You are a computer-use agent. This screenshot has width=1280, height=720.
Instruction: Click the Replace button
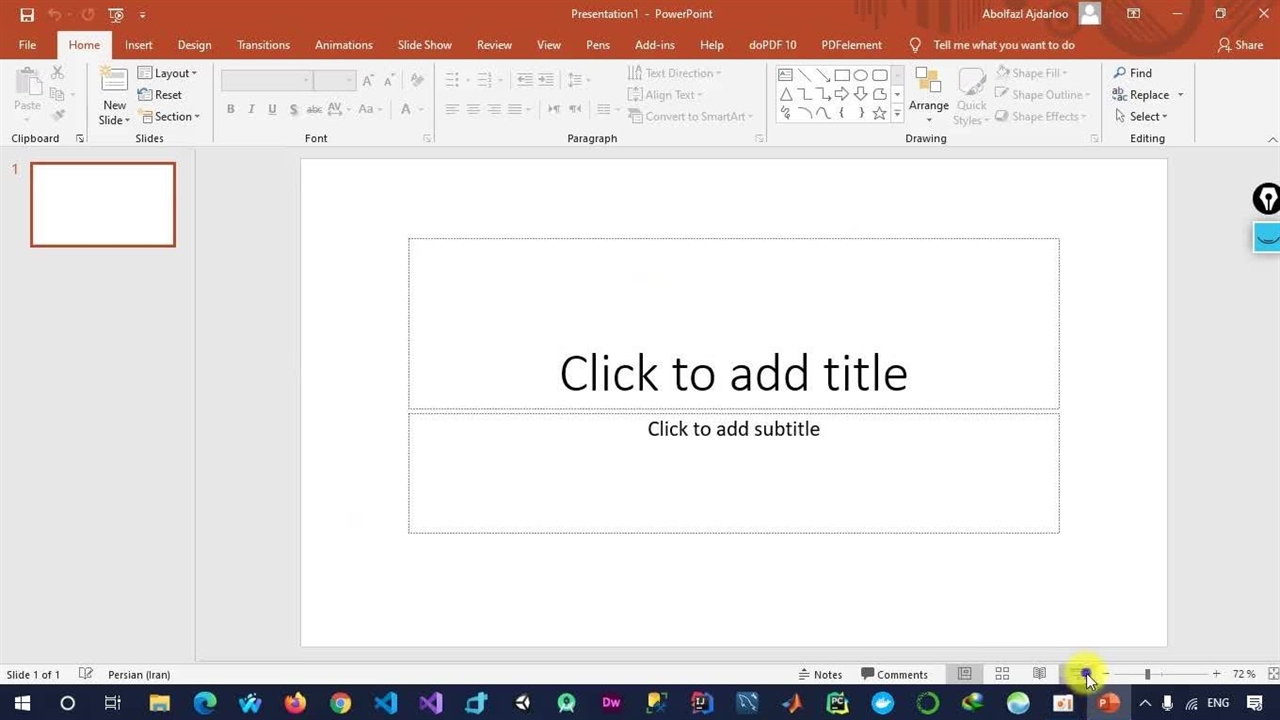(x=1148, y=95)
